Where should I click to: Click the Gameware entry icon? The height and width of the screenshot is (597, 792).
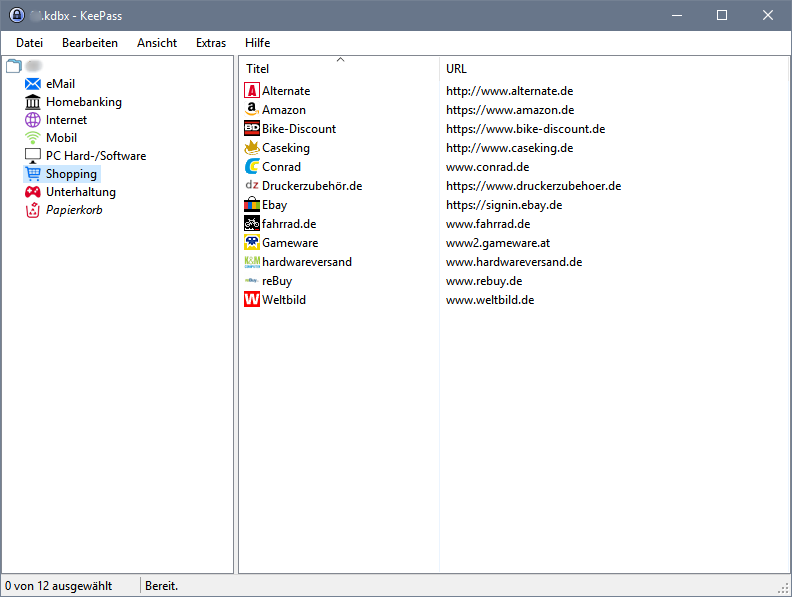(252, 242)
